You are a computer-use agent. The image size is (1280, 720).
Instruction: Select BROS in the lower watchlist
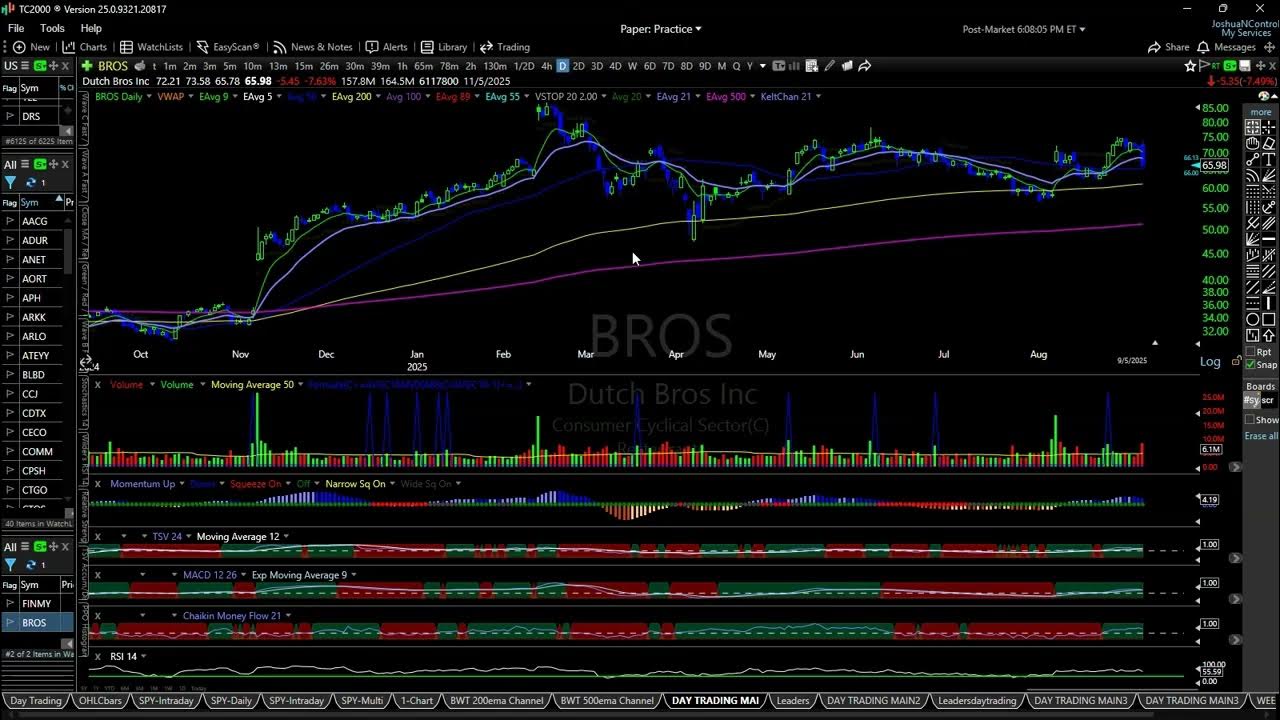pos(37,622)
